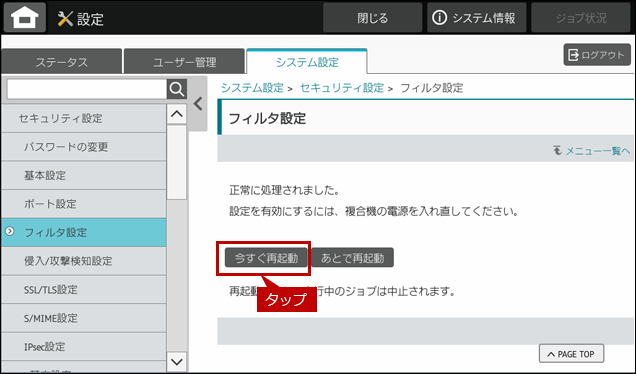Screen dimensions: 636x374
Task: Click the フィルタ設定 page heading
Action: tap(267, 118)
